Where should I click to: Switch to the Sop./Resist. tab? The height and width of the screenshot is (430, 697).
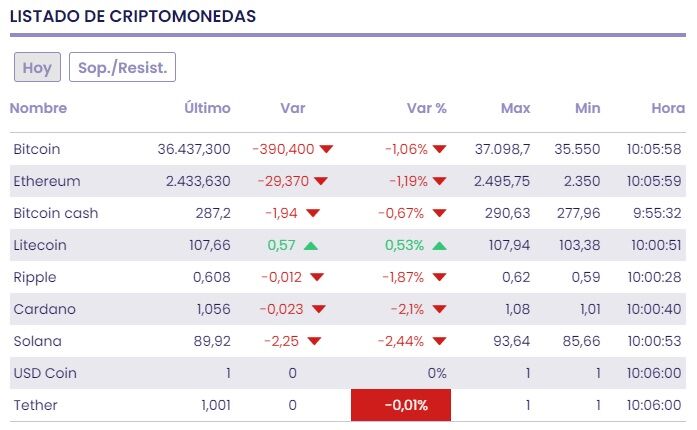(122, 68)
